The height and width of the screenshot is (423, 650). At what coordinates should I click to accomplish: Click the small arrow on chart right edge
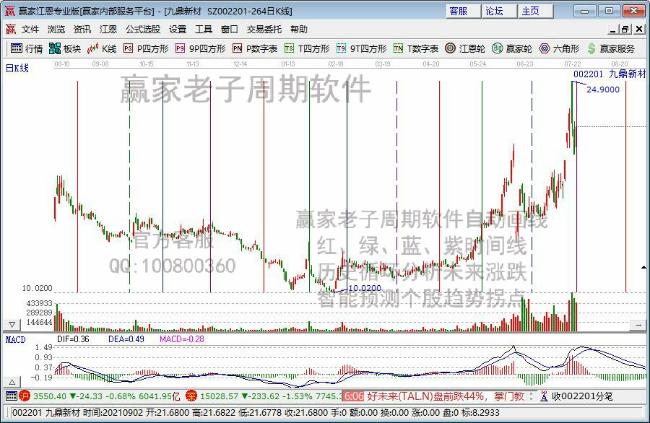click(643, 268)
